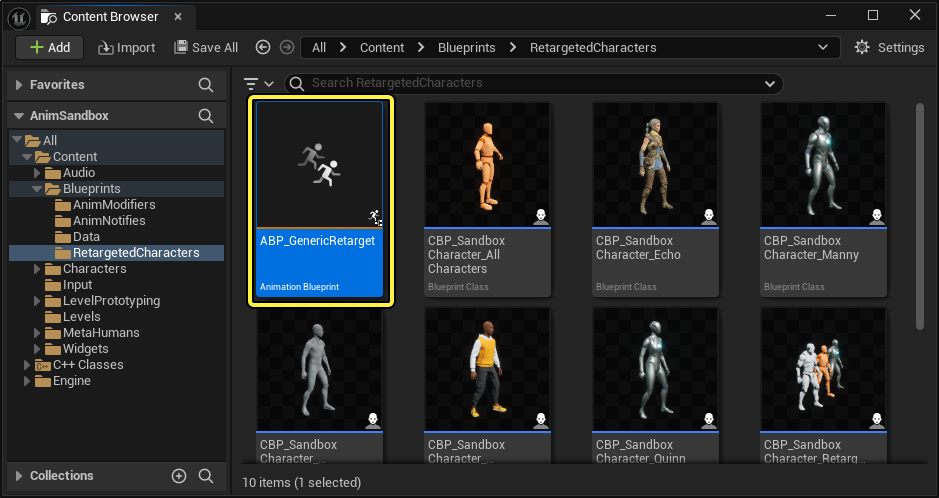Expand the Audio folder arrow
This screenshot has height=498, width=939.
point(37,173)
